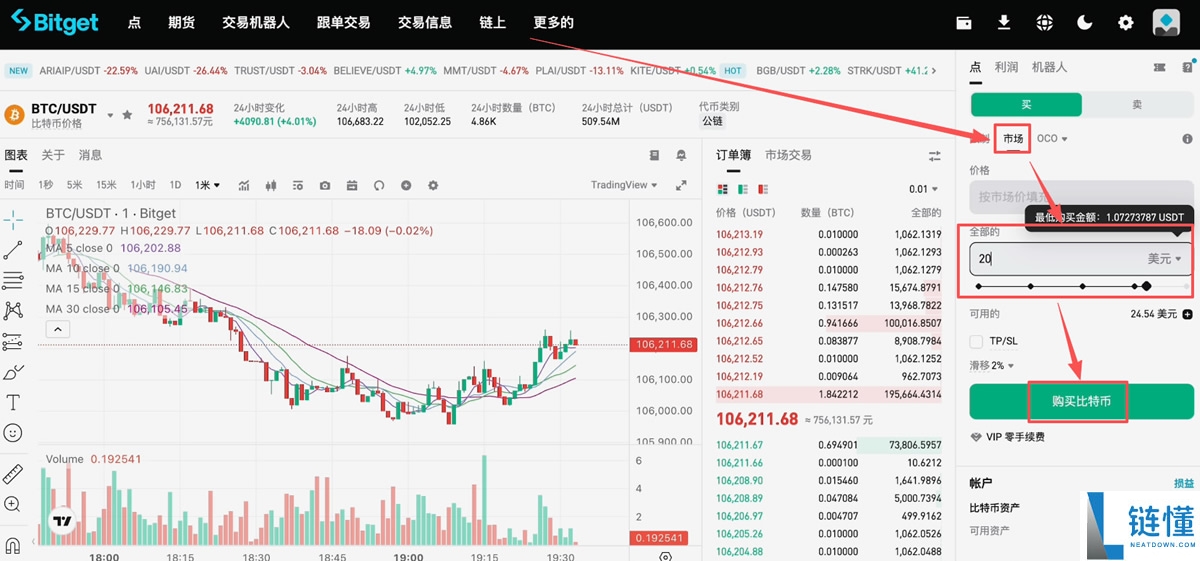This screenshot has height=561, width=1200.
Task: Open the chart calendar icon
Action: [x=352, y=186]
